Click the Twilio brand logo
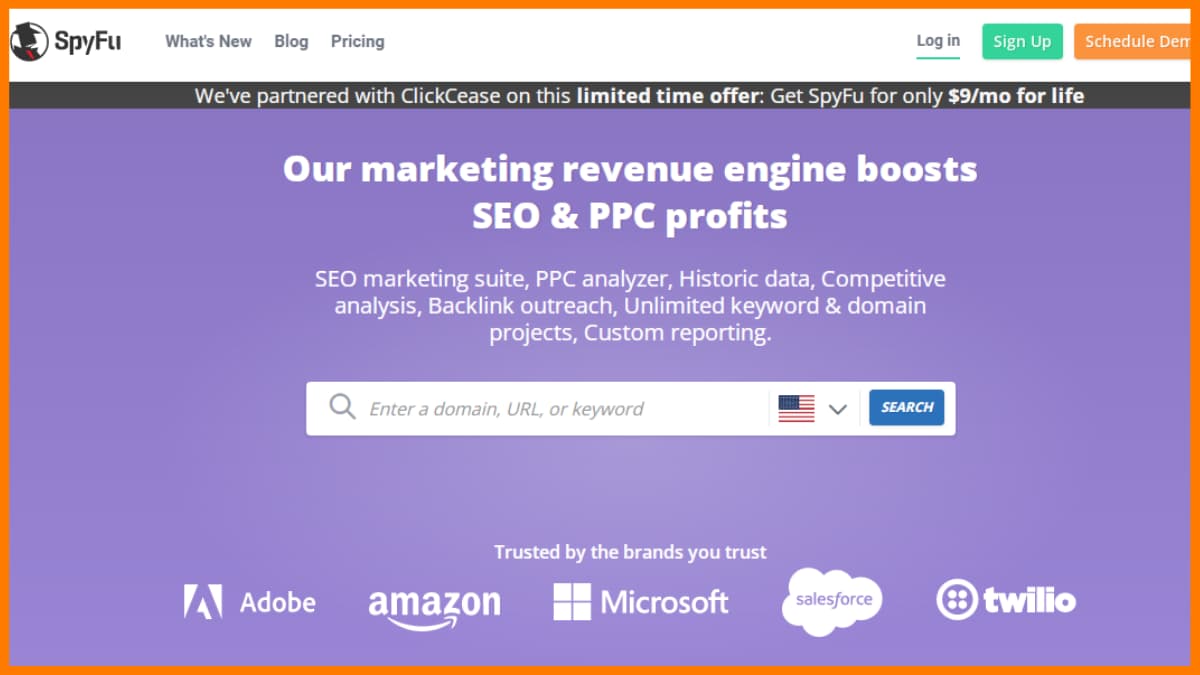Screen dimensions: 1200x675 pos(1006,600)
